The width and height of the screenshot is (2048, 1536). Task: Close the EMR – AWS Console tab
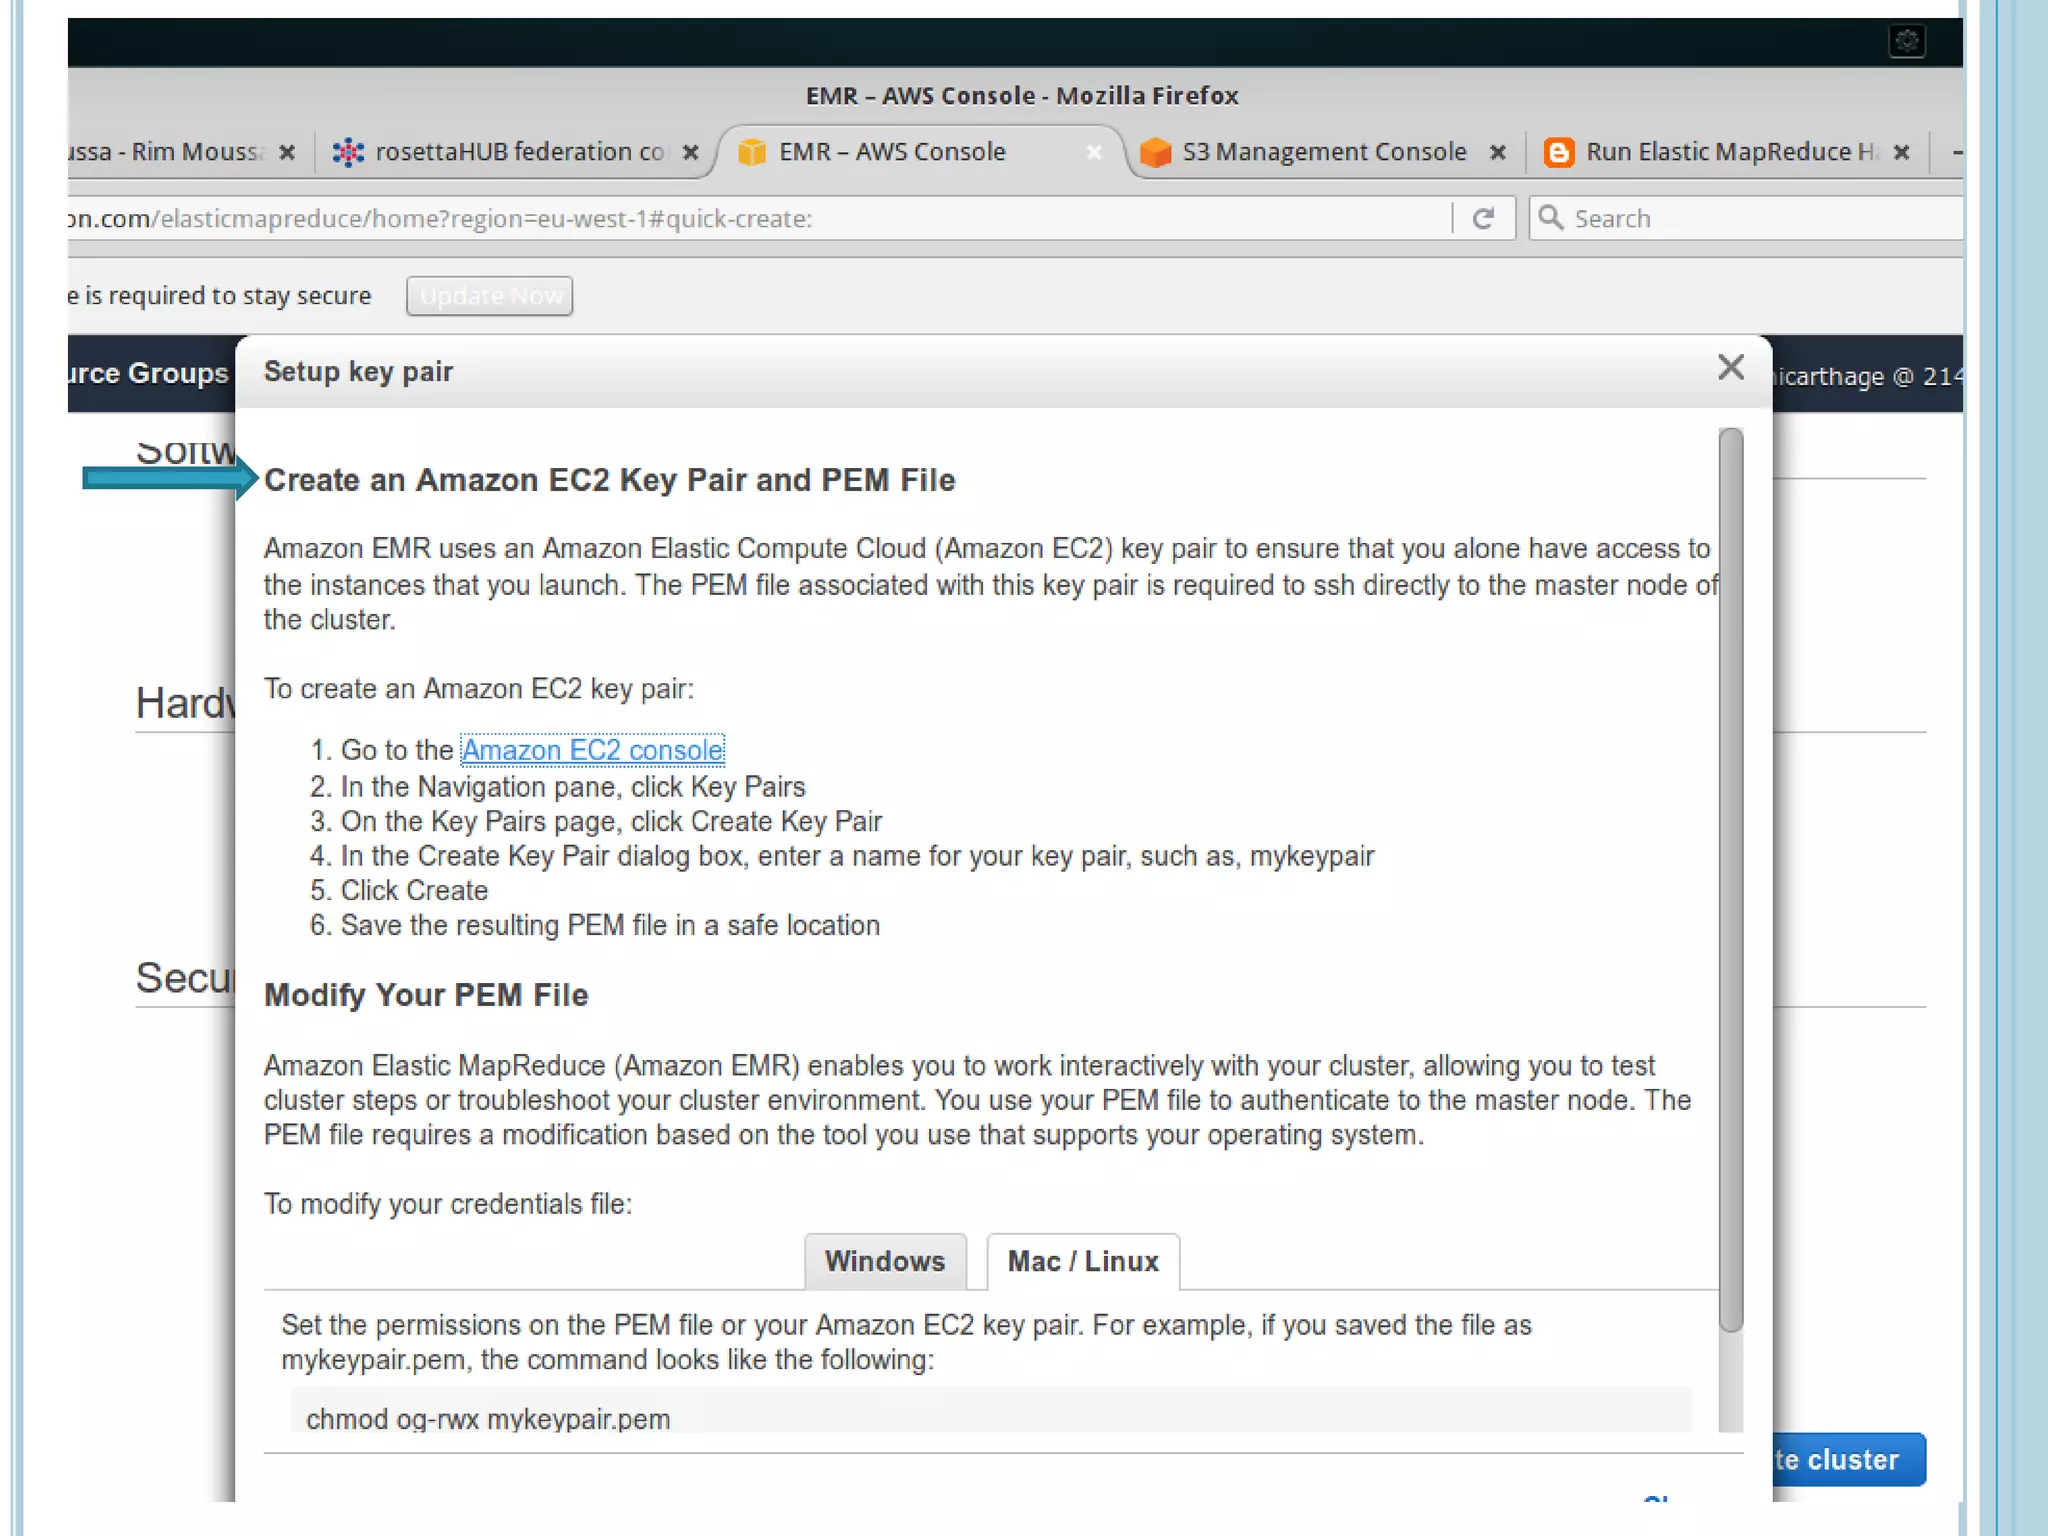pos(1094,152)
